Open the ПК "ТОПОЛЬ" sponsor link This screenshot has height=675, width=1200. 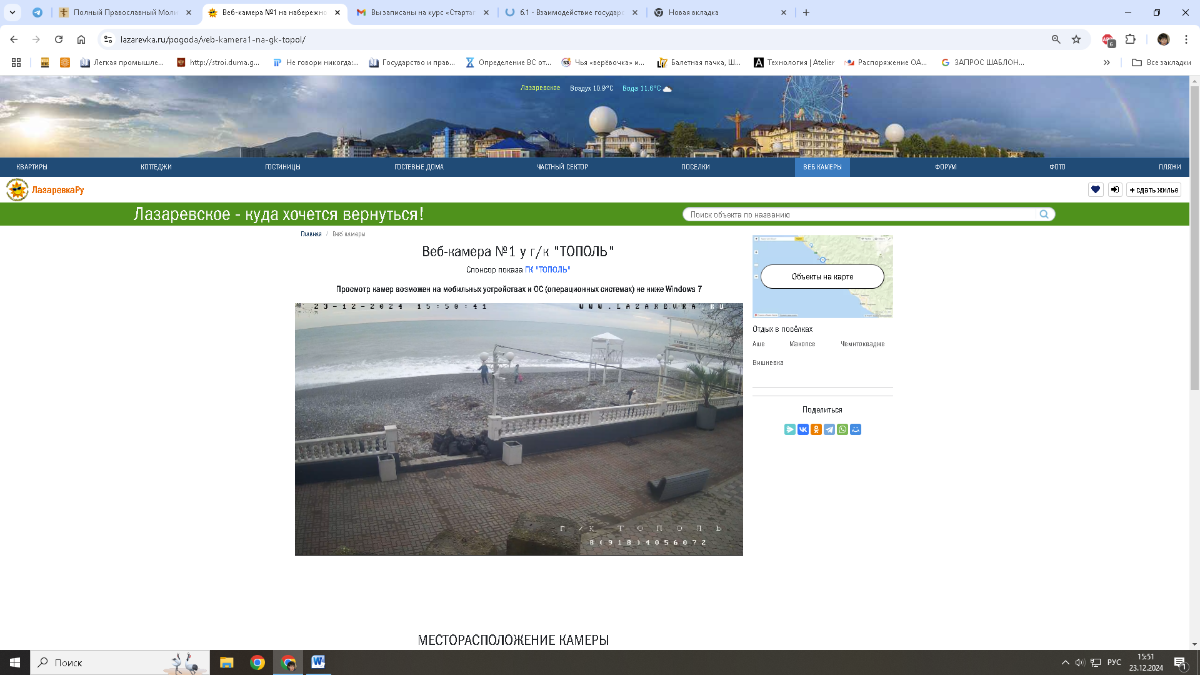(547, 270)
